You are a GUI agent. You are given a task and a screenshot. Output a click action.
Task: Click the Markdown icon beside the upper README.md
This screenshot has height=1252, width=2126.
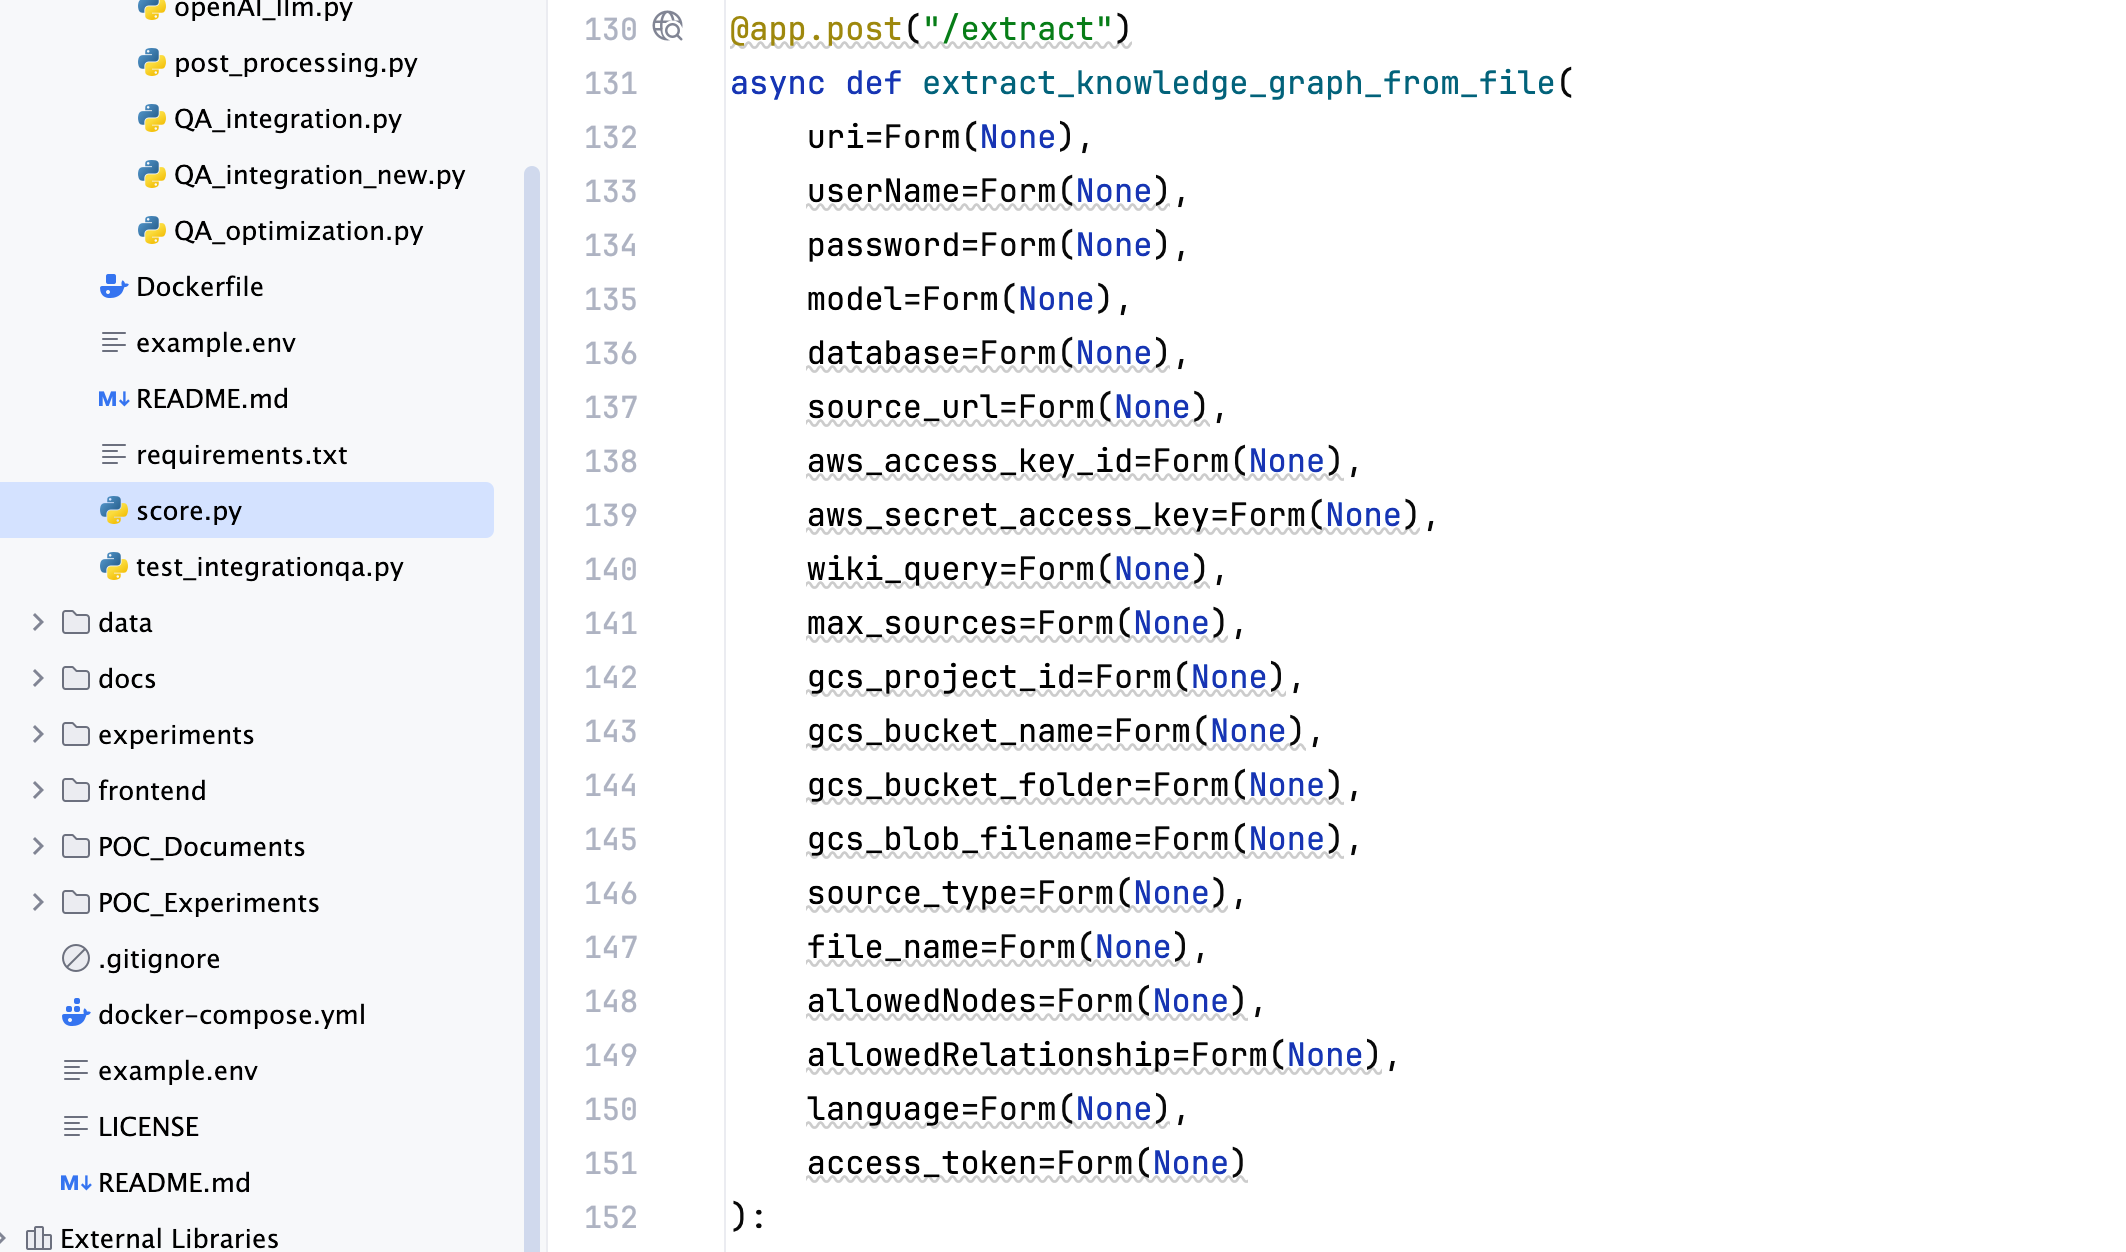[114, 399]
